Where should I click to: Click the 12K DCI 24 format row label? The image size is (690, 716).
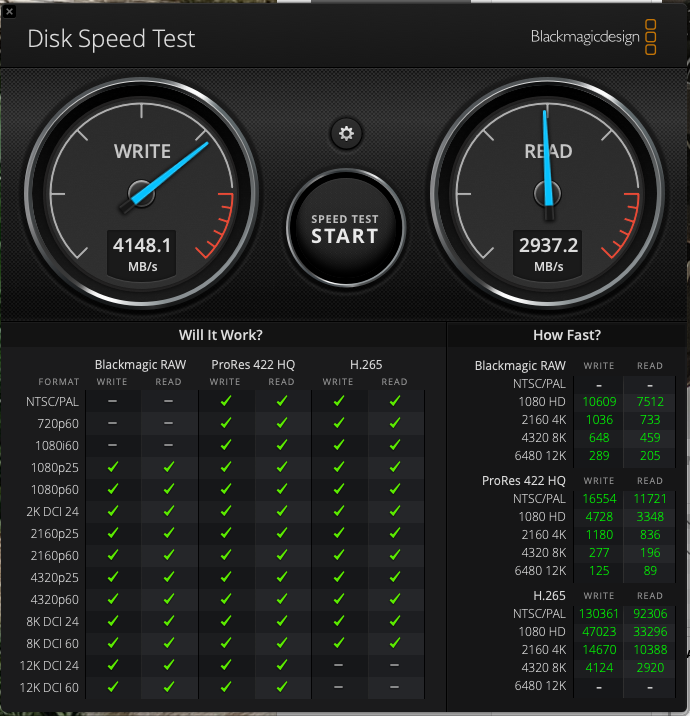49,665
